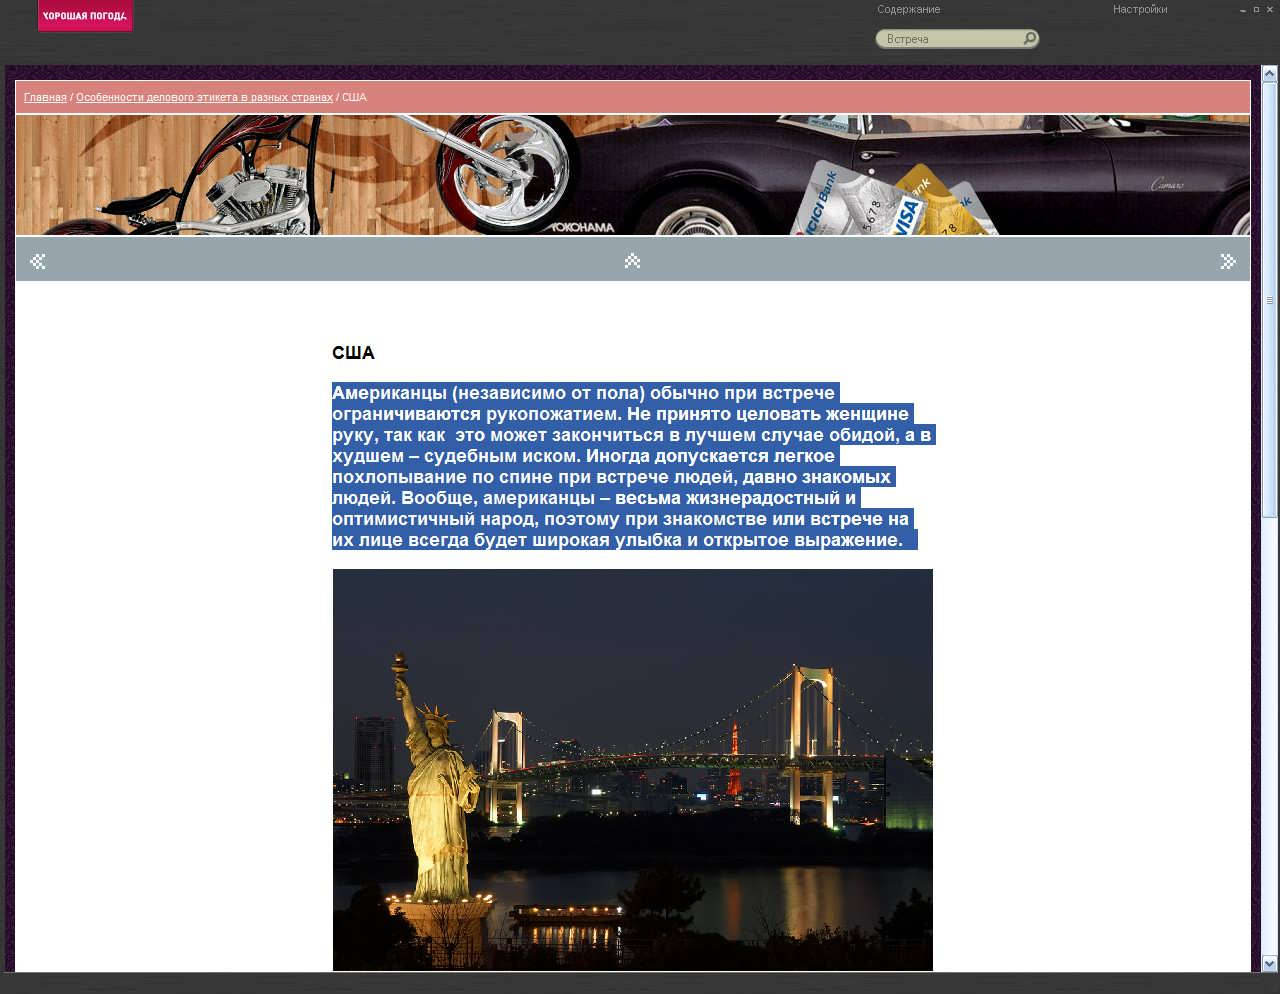Minimize the application window
1280x994 pixels.
[x=1243, y=10]
